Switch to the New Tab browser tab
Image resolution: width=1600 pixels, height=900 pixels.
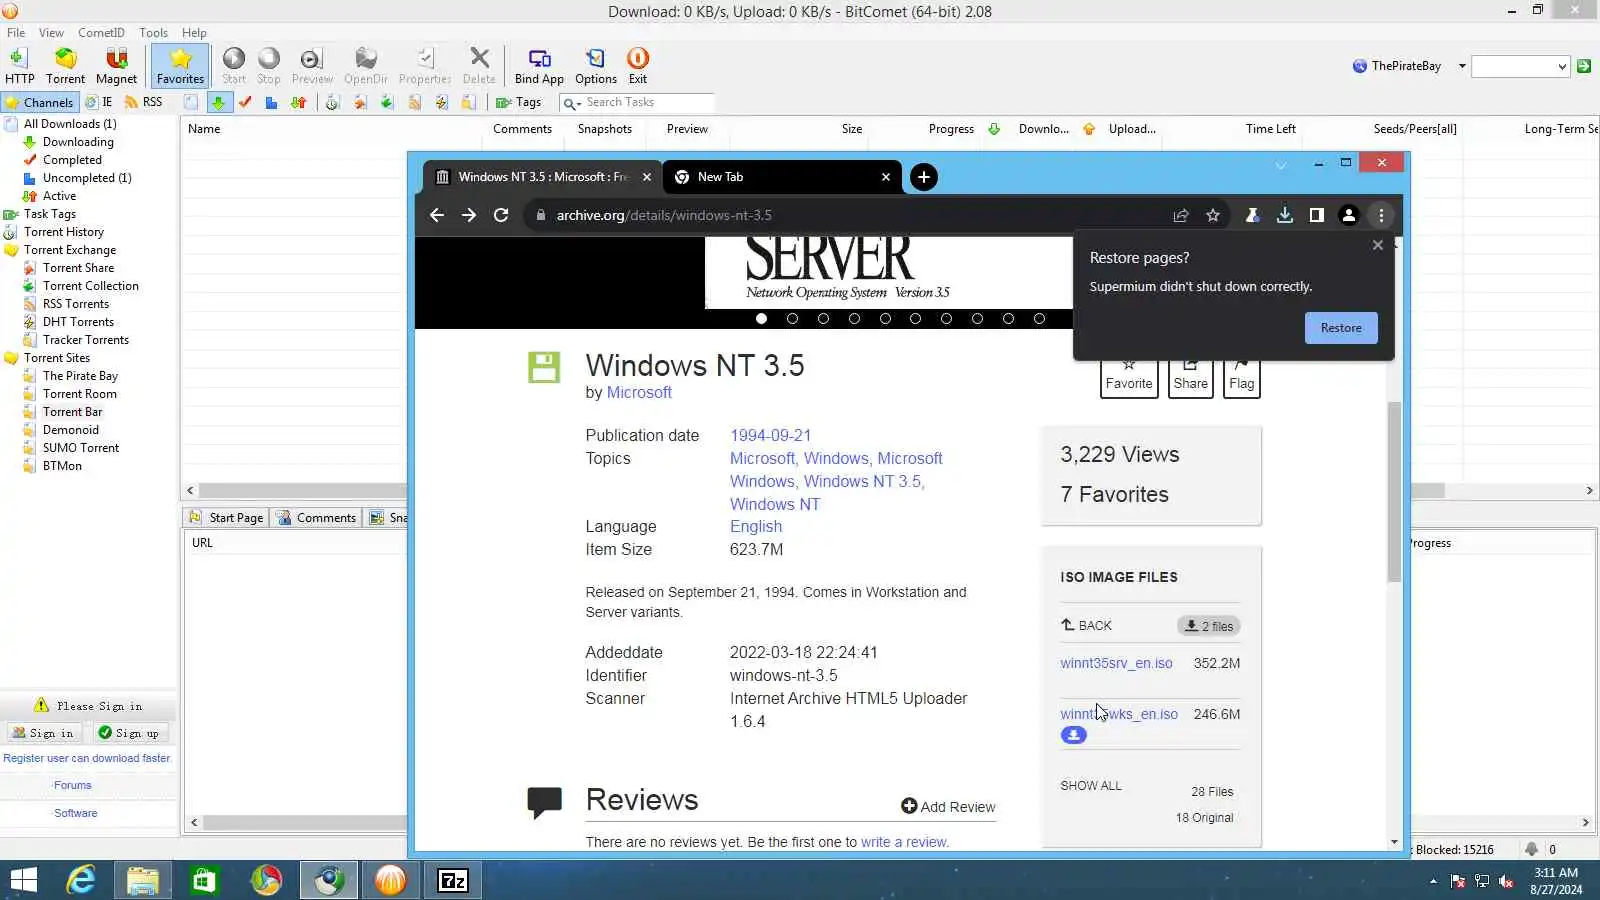[x=782, y=177]
